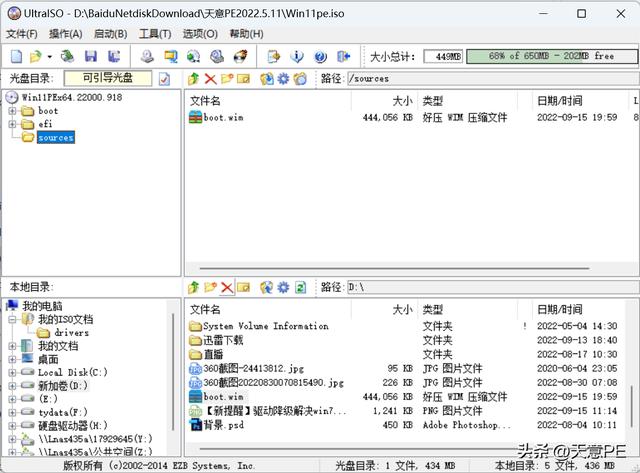Click the 大小总计 449MB size box

pos(443,56)
